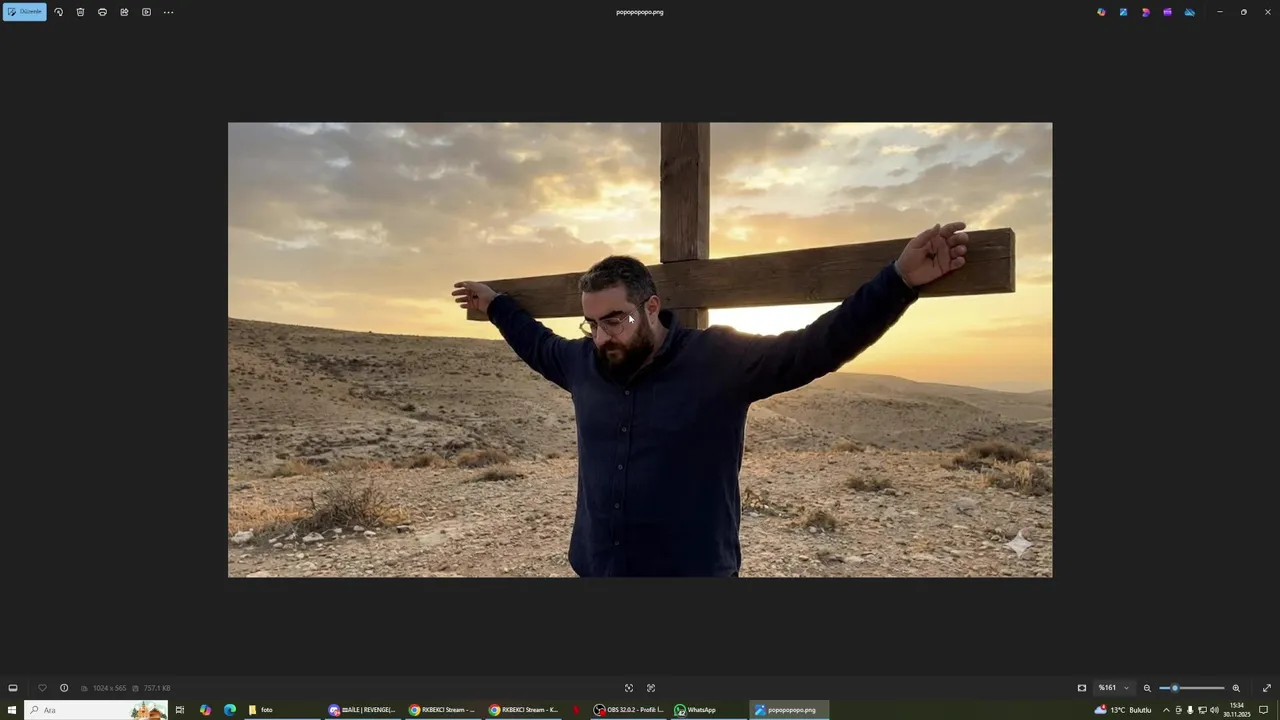Click the zoom in magnifier icon
Screen dimensions: 1280x720
click(1236, 688)
